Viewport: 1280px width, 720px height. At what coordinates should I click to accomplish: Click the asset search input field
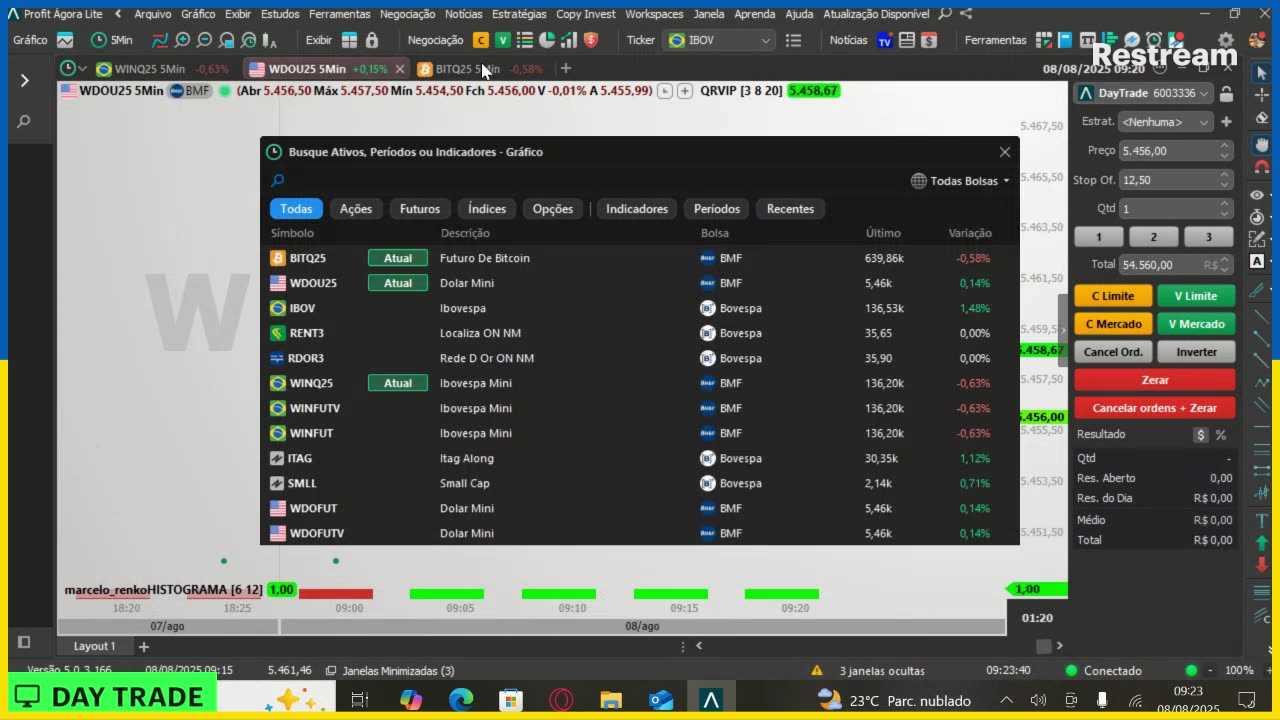(x=585, y=181)
